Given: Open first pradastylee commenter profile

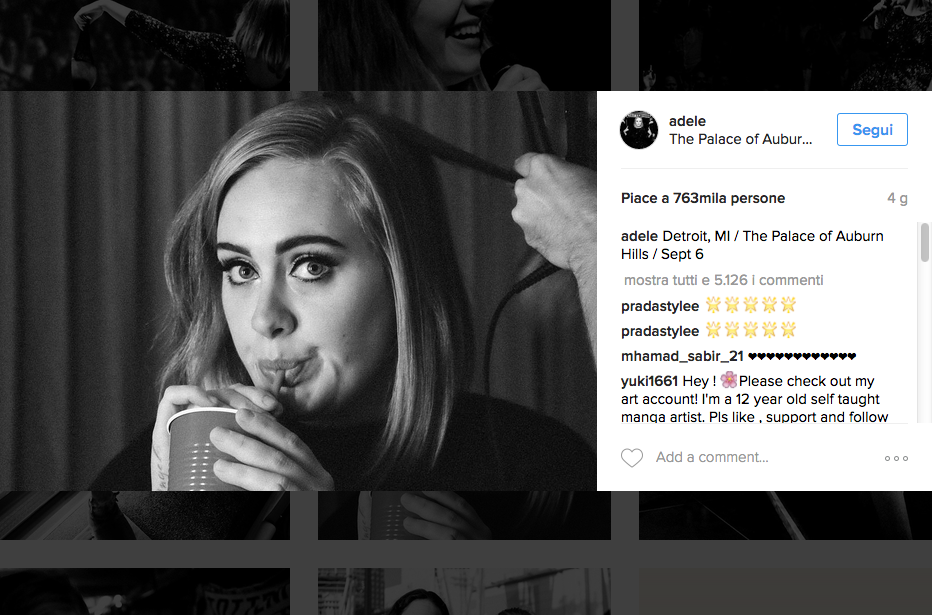Looking at the screenshot, I should click(660, 305).
